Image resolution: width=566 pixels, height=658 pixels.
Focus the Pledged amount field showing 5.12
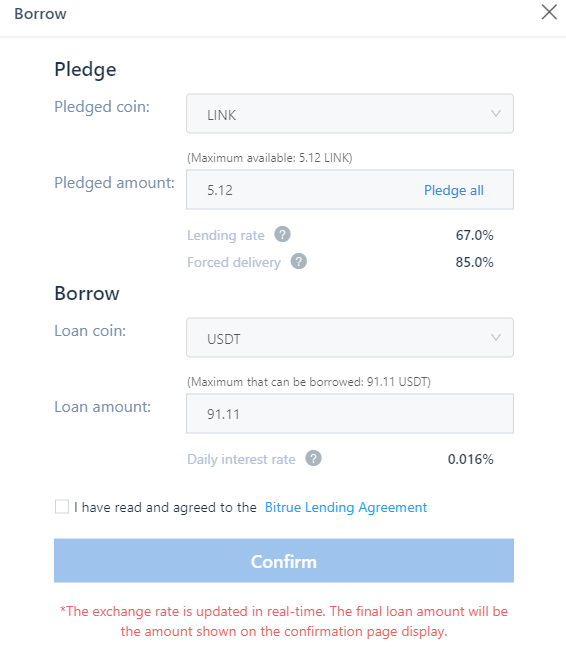[x=350, y=190]
